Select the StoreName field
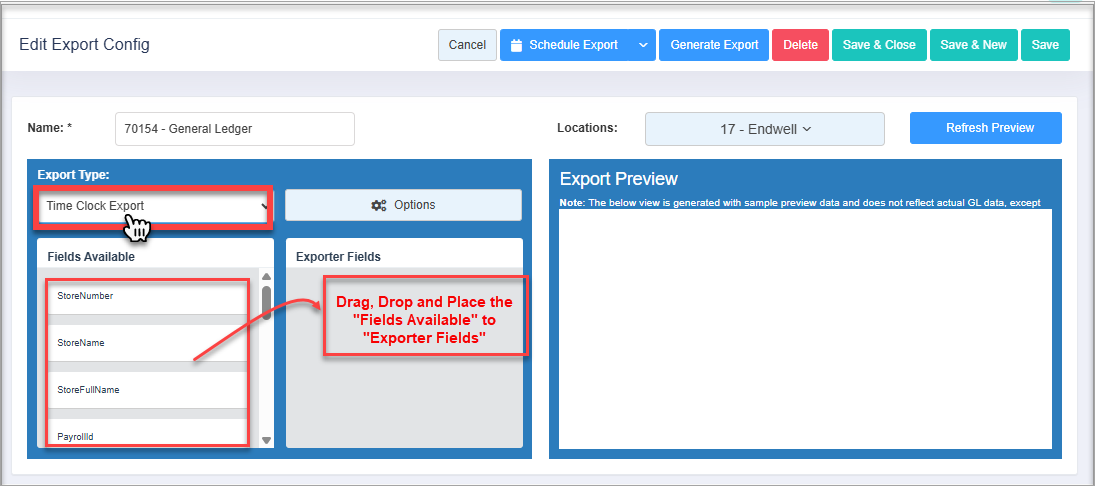 pyautogui.click(x=147, y=343)
